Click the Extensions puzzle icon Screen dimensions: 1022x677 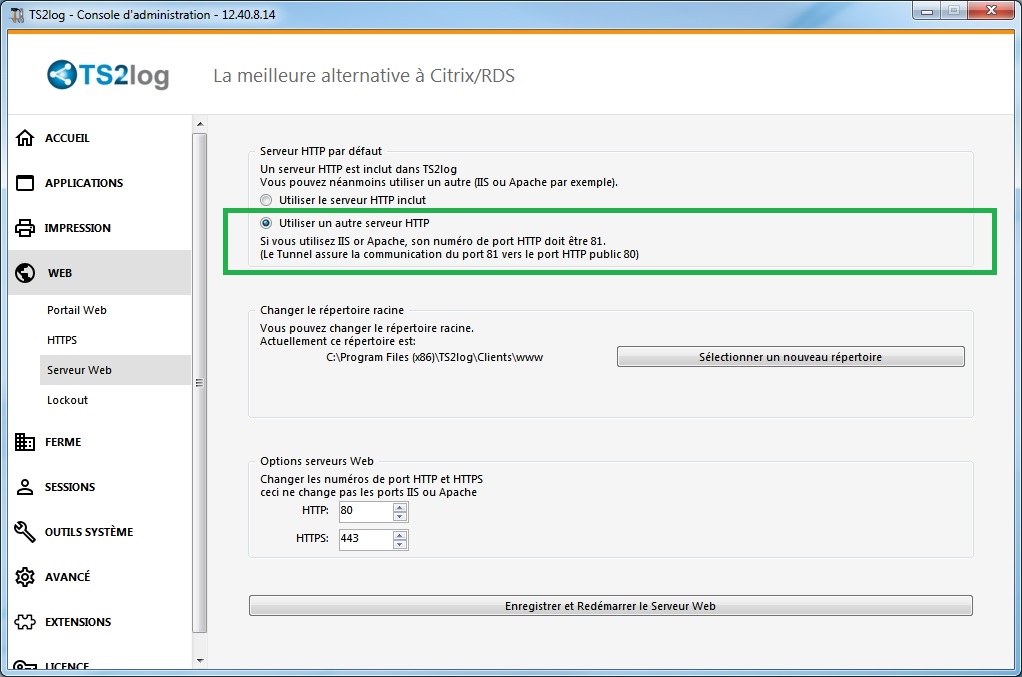click(25, 622)
